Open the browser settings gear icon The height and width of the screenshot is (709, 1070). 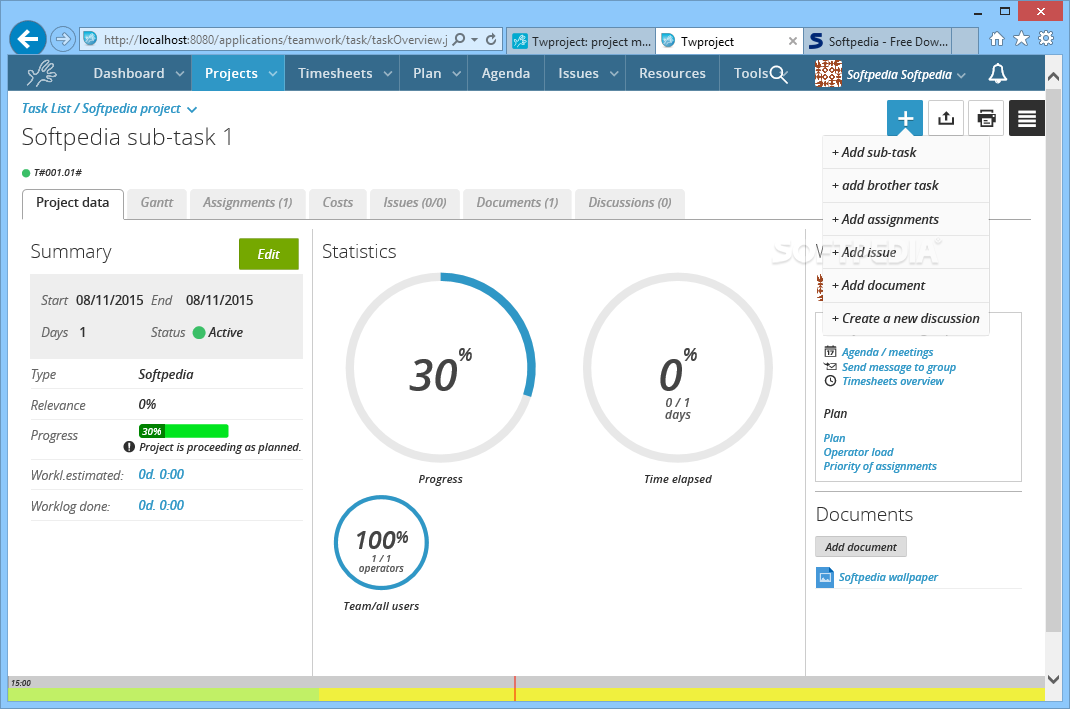(x=1045, y=38)
